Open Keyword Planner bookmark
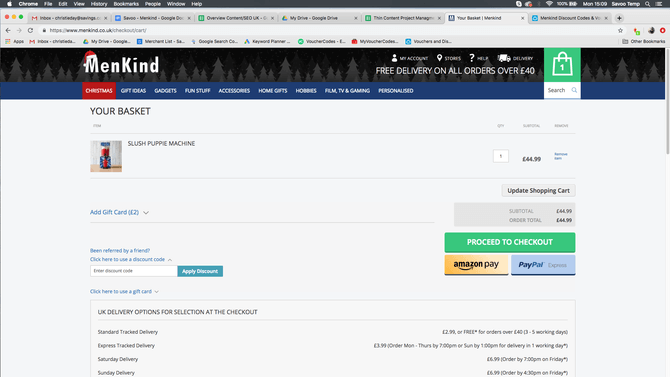This screenshot has height=377, width=670. (x=267, y=41)
